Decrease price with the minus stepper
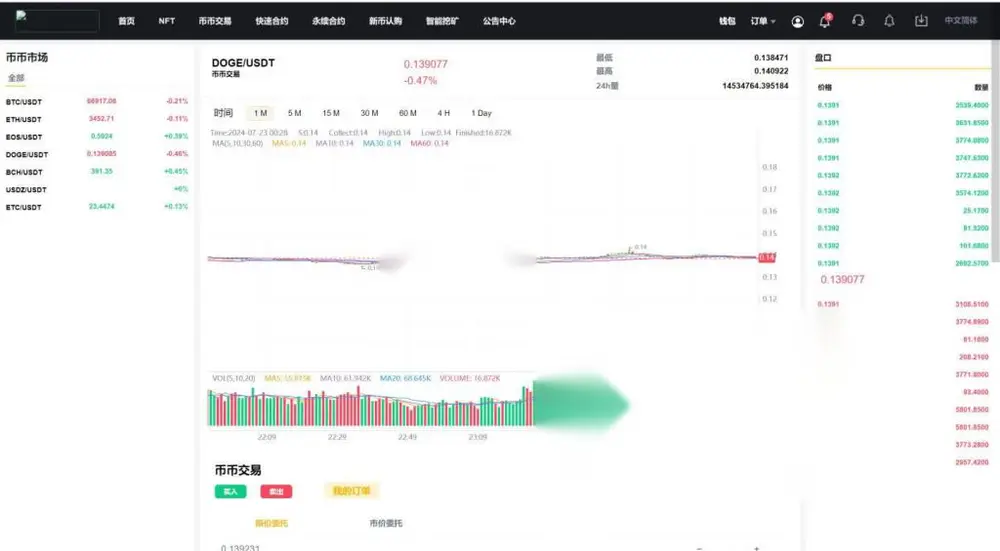 (700, 548)
